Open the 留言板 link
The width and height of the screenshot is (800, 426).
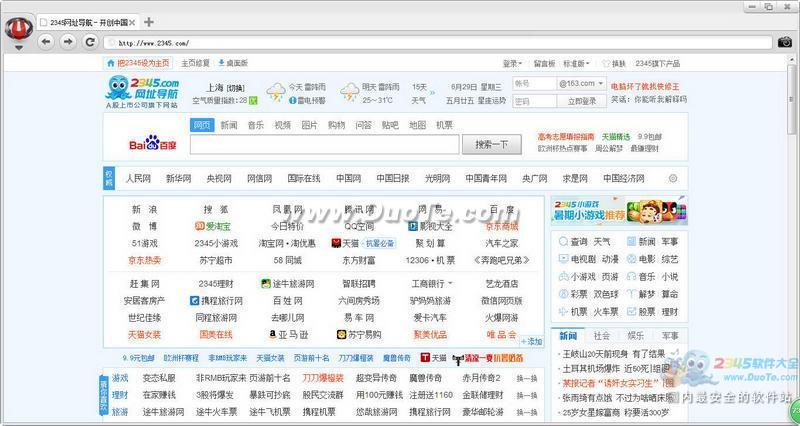coord(544,64)
